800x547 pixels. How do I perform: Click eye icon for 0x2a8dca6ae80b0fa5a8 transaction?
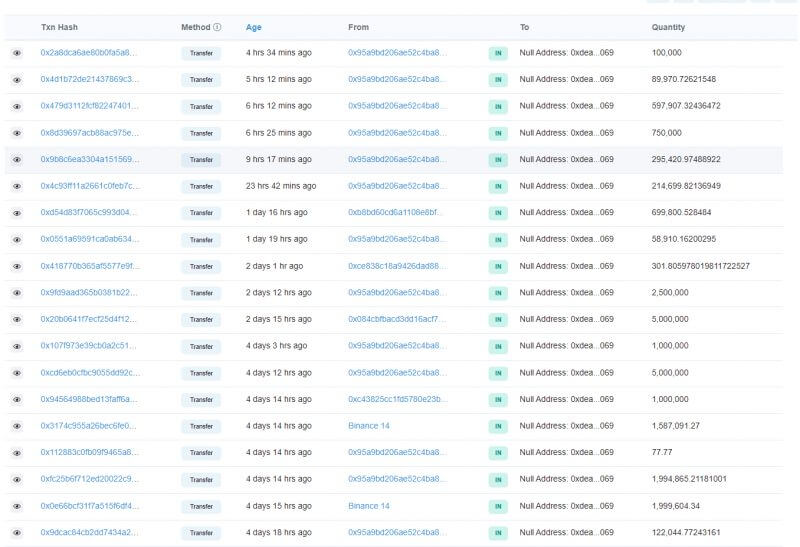pyautogui.click(x=17, y=53)
